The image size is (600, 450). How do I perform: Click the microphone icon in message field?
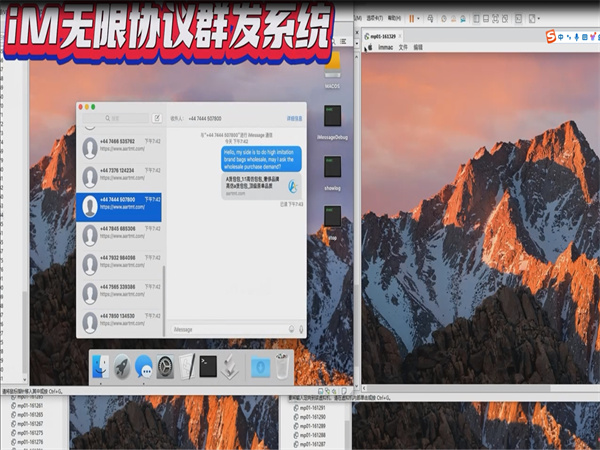301,328
